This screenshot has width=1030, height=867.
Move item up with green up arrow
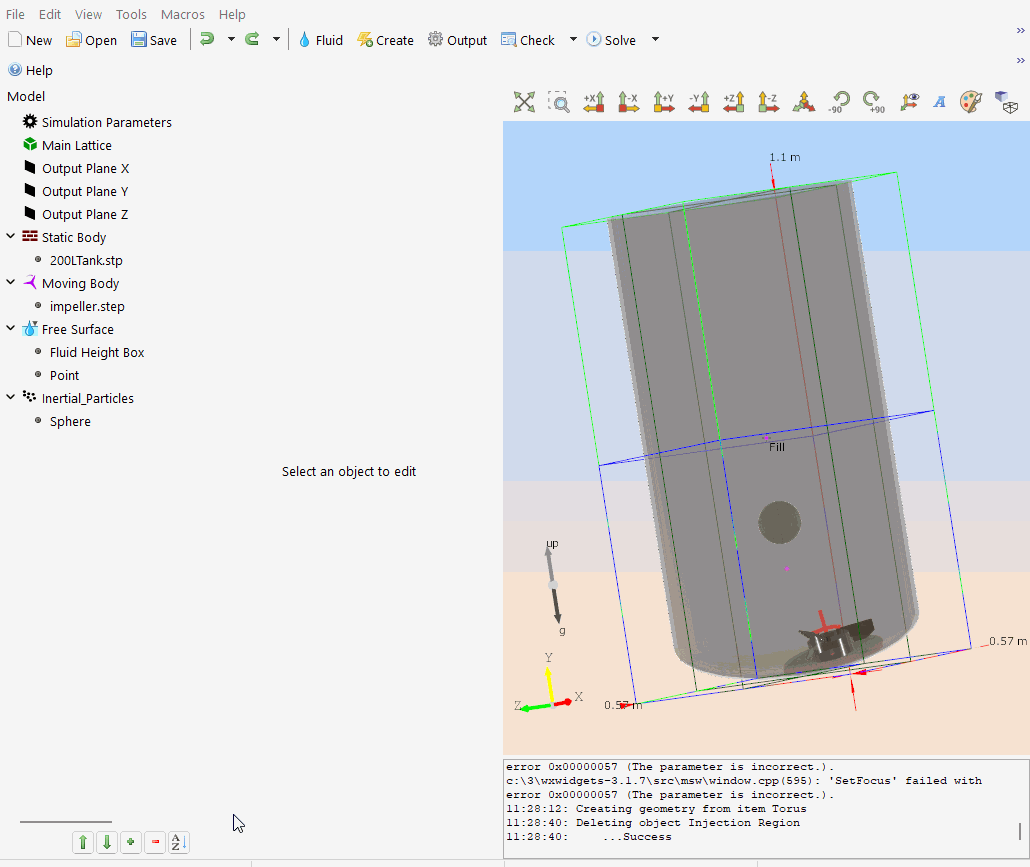click(x=83, y=842)
